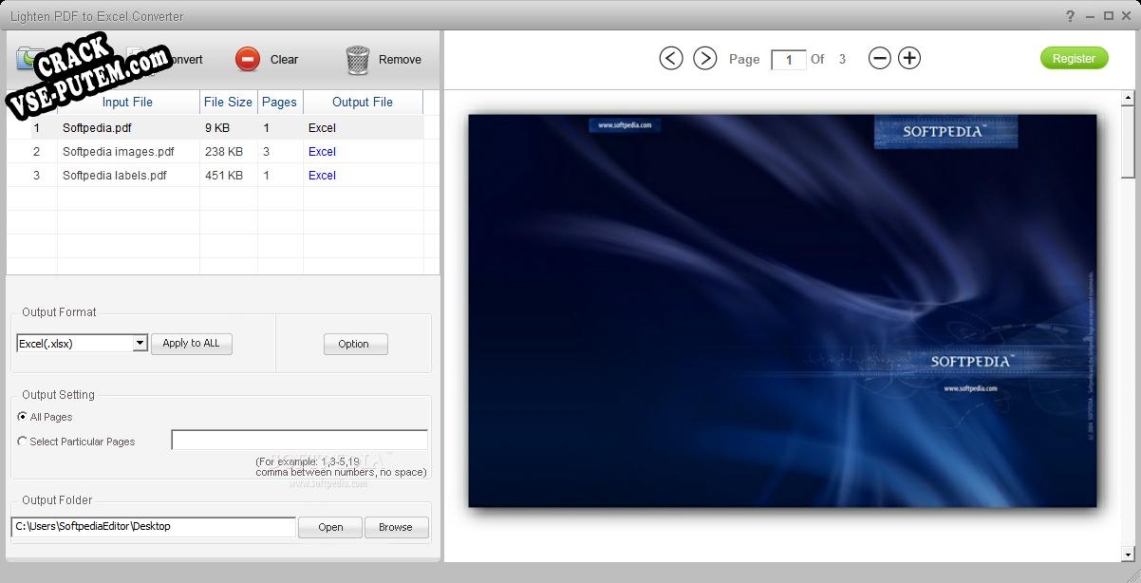Click the output folder path field
Viewport: 1141px width, 583px height.
(x=154, y=526)
